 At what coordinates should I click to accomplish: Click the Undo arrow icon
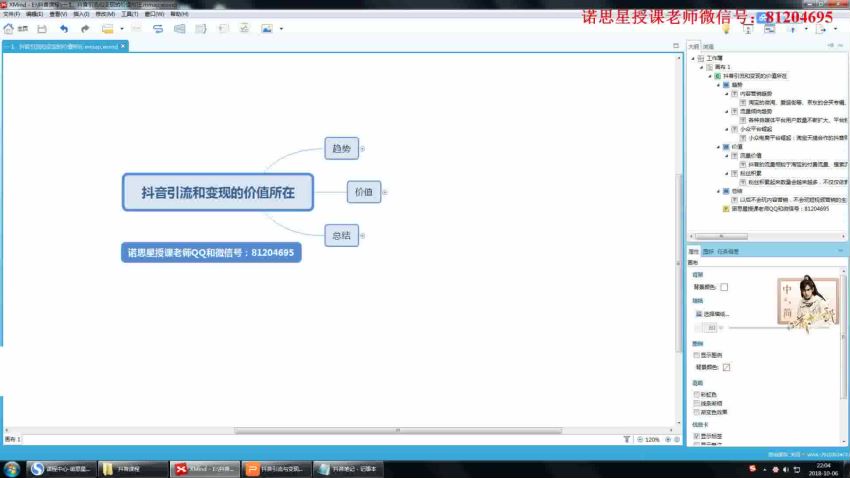[65, 29]
